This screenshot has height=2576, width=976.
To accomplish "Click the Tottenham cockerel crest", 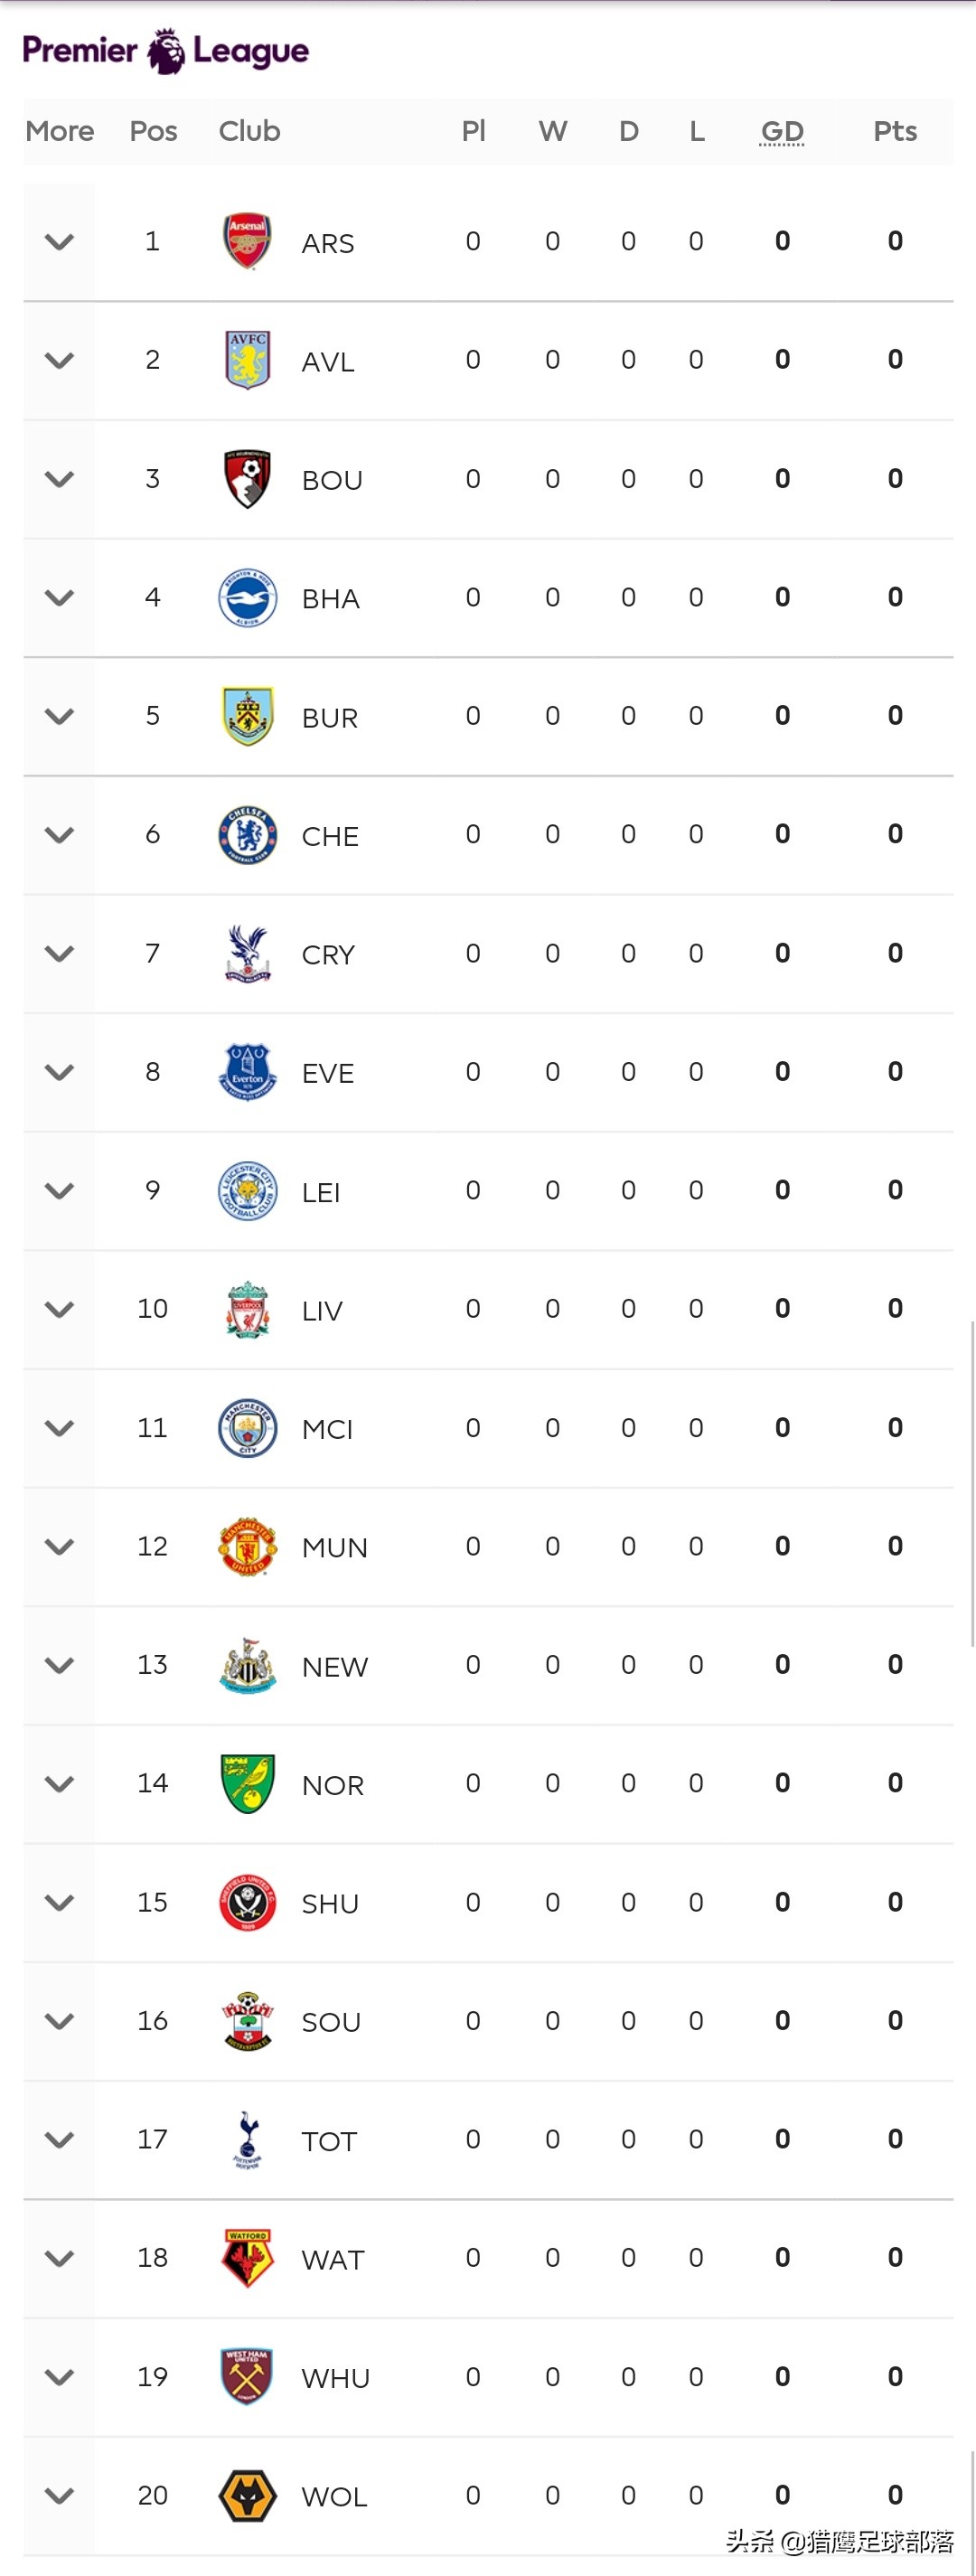I will click(247, 2139).
